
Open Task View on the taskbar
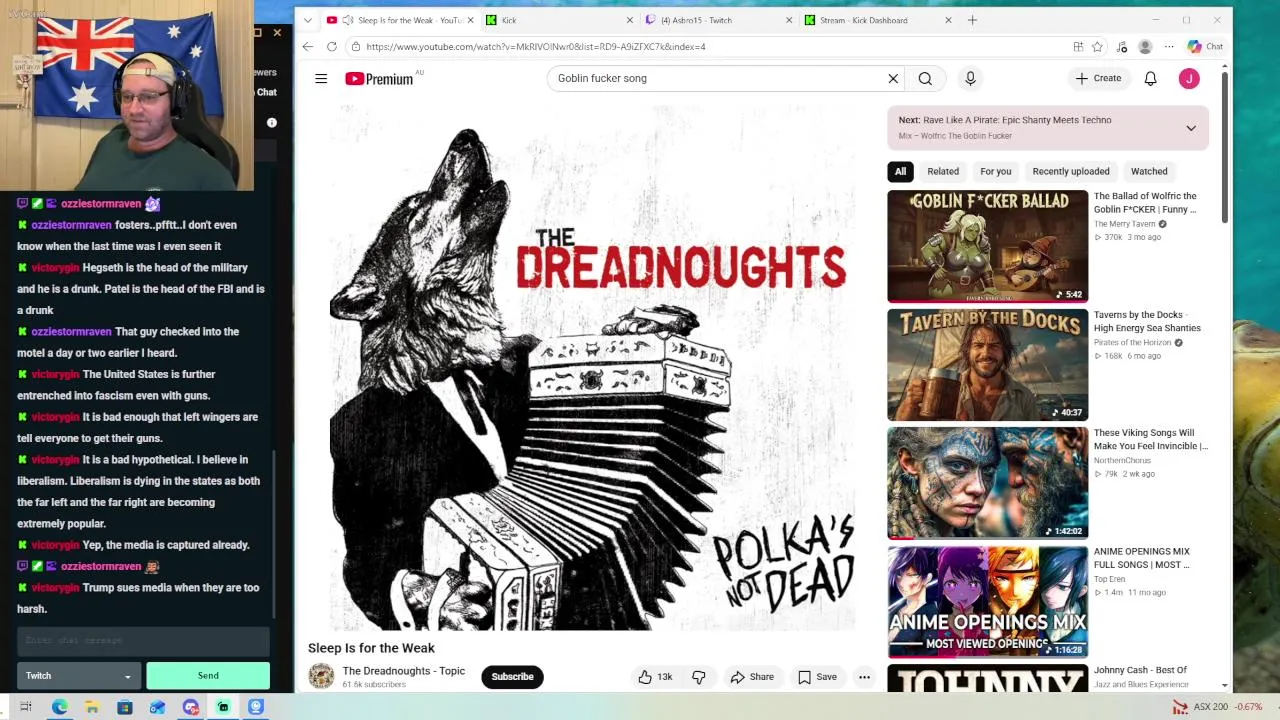coord(26,707)
